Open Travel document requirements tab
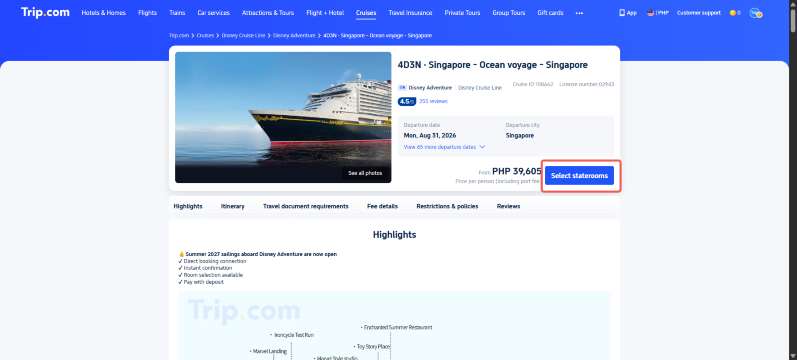Screen dimensions: 797x360 tap(305, 206)
